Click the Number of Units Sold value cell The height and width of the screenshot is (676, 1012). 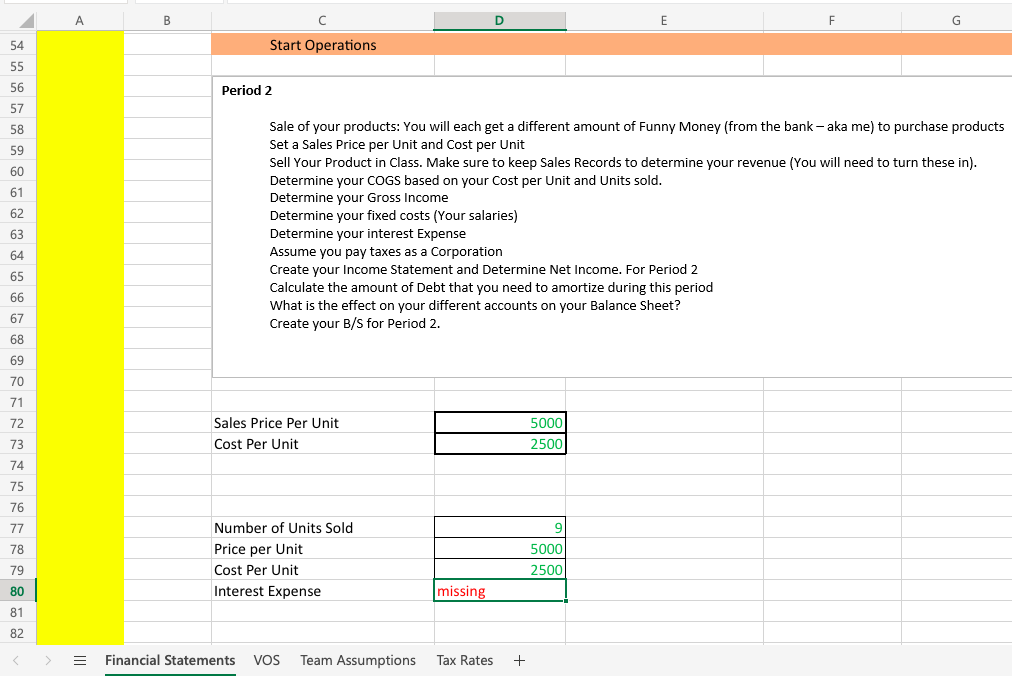pyautogui.click(x=499, y=528)
